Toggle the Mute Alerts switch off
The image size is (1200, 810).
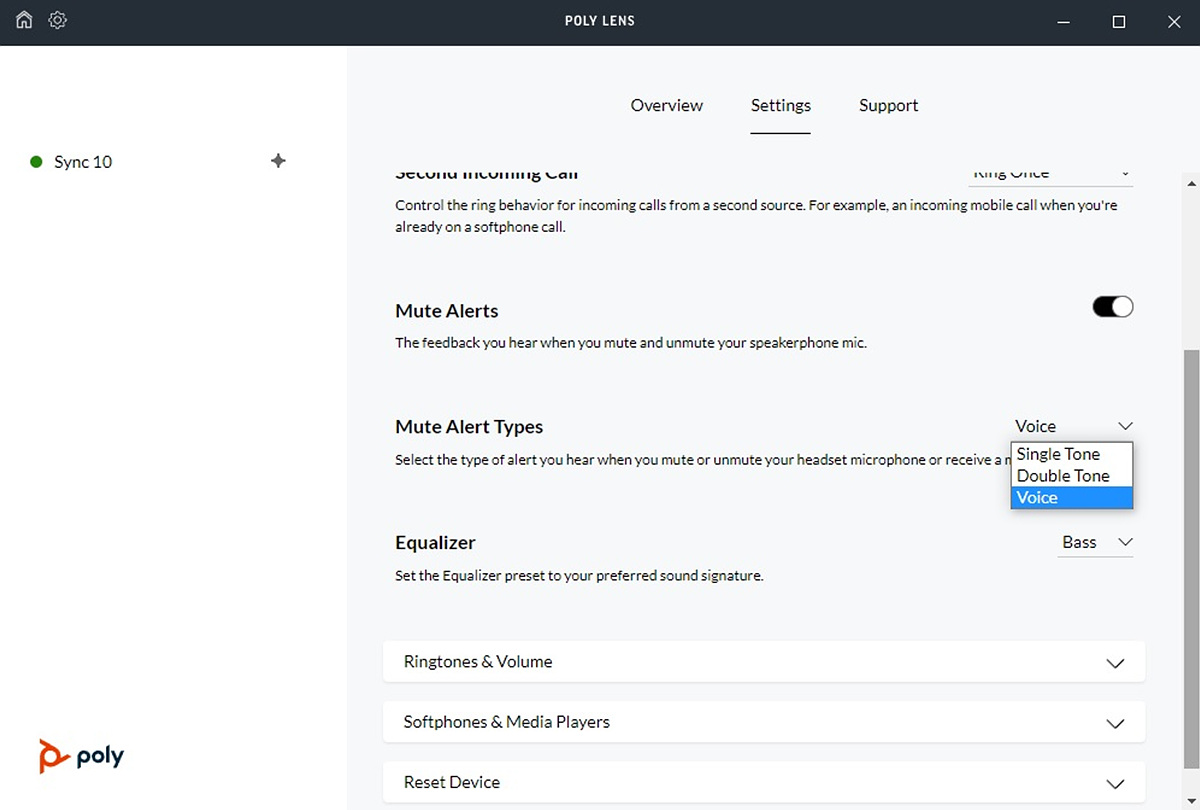(1113, 307)
